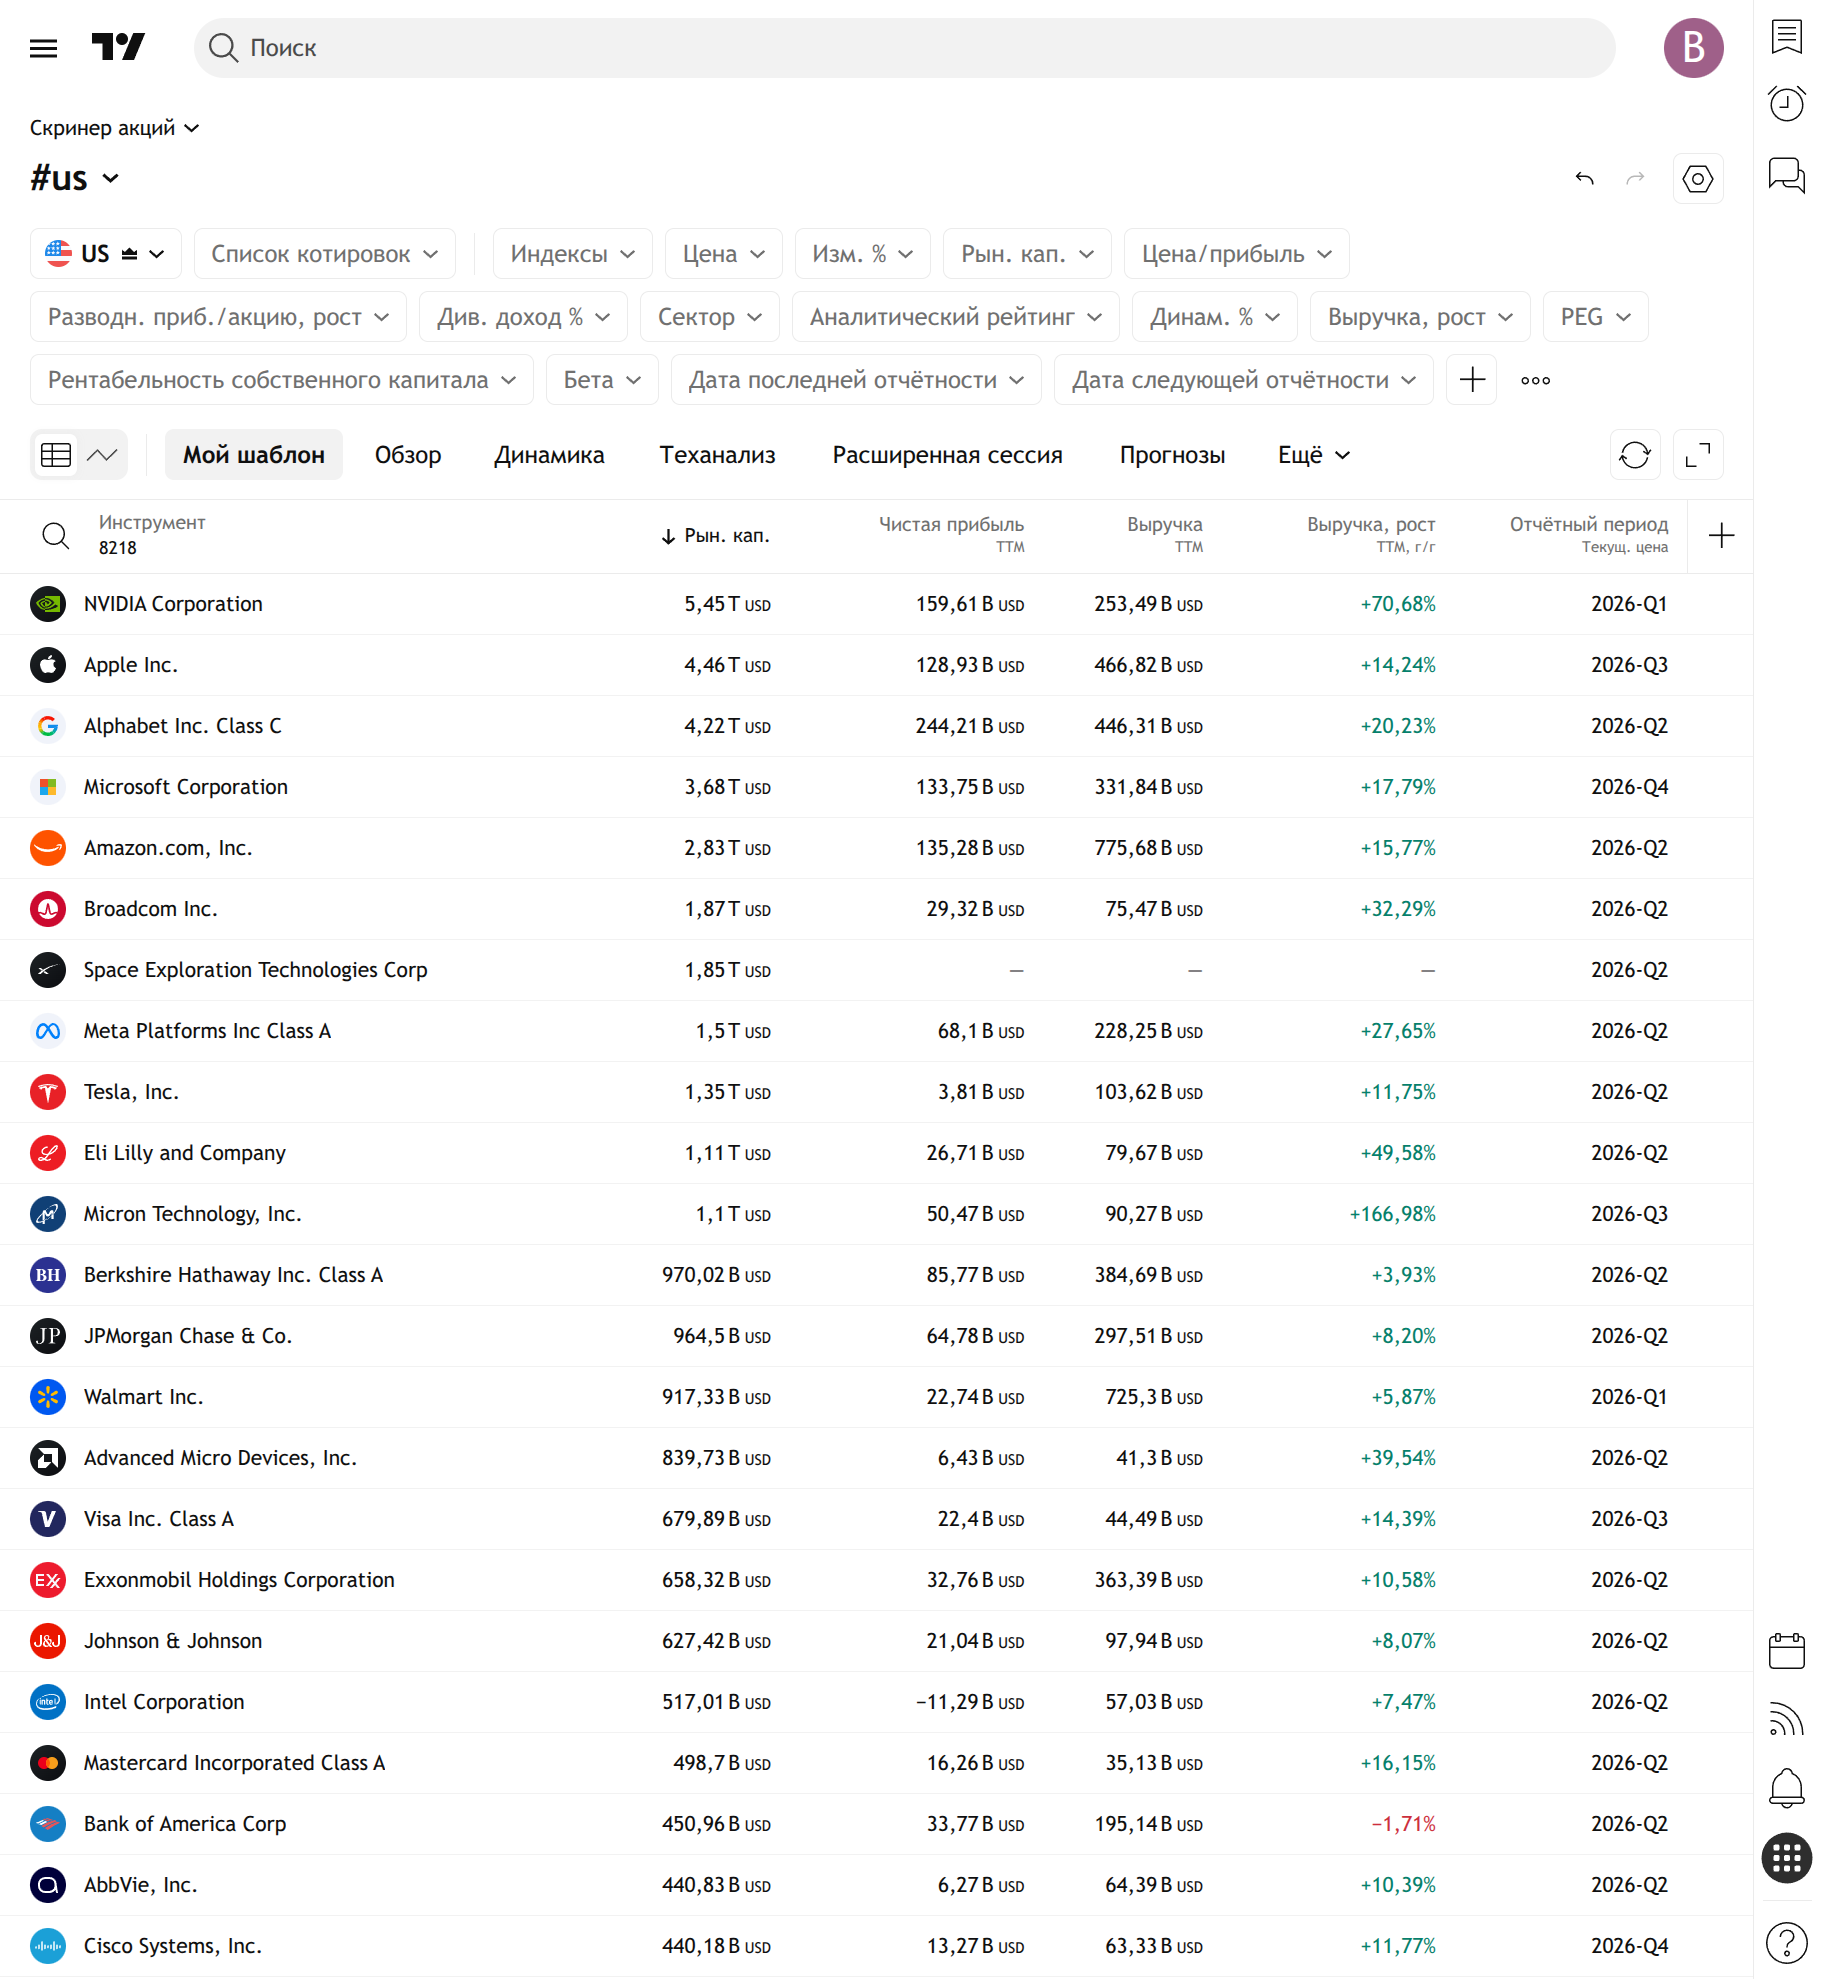The image size is (1821, 1979).
Task: Open user profile avatar B
Action: 1693,47
